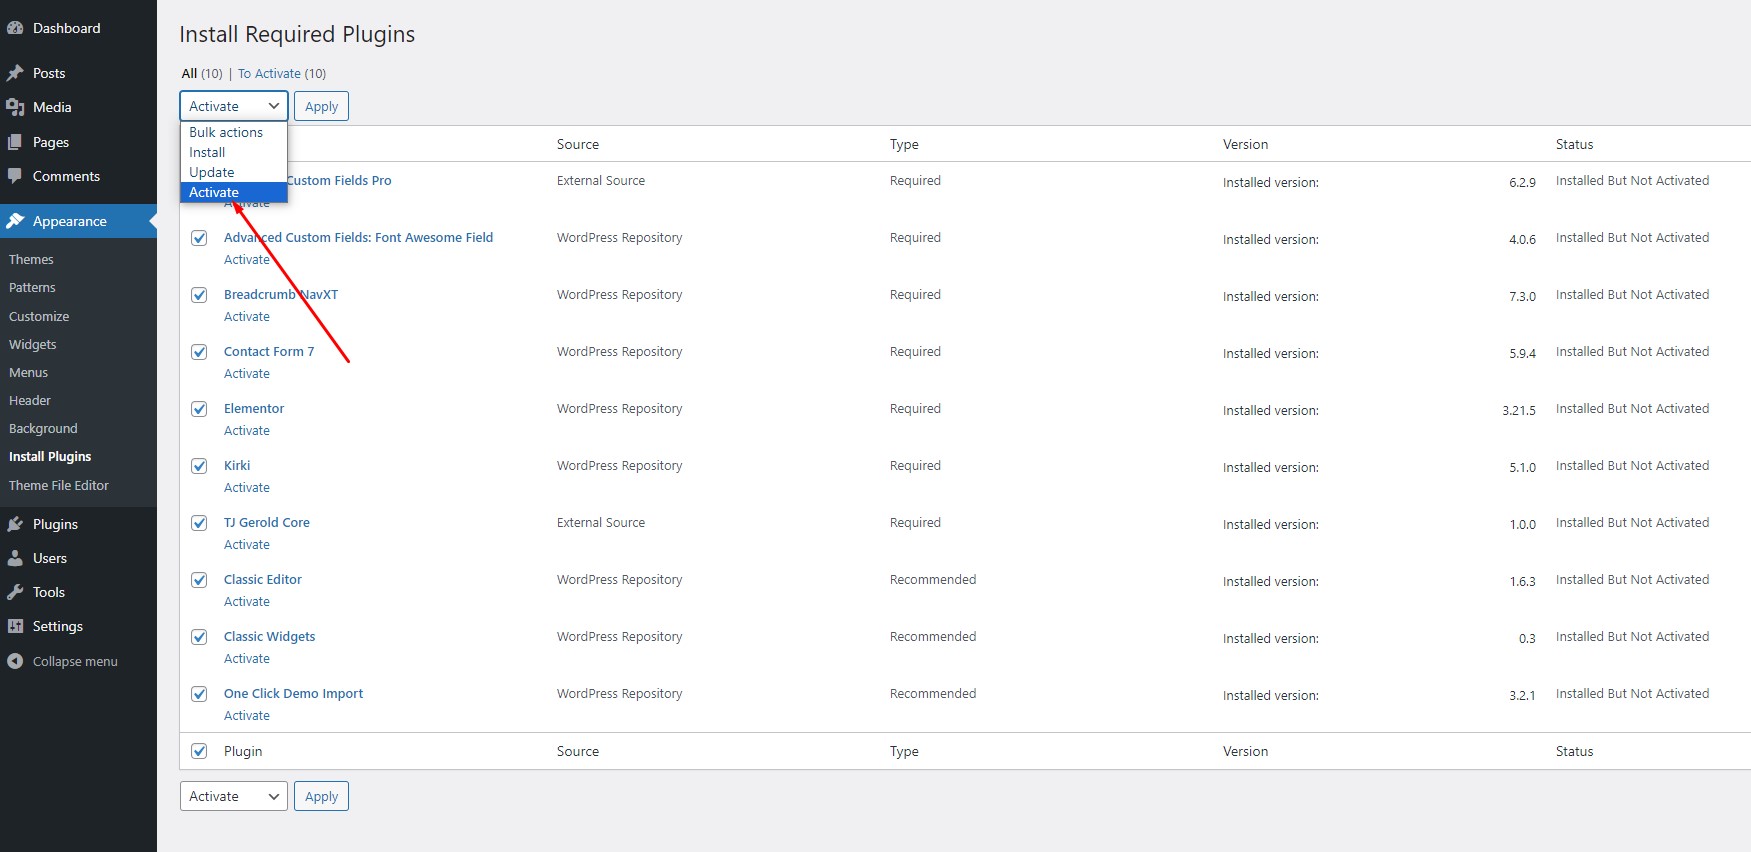Open the Background submenu item
The height and width of the screenshot is (852, 1751).
(43, 428)
